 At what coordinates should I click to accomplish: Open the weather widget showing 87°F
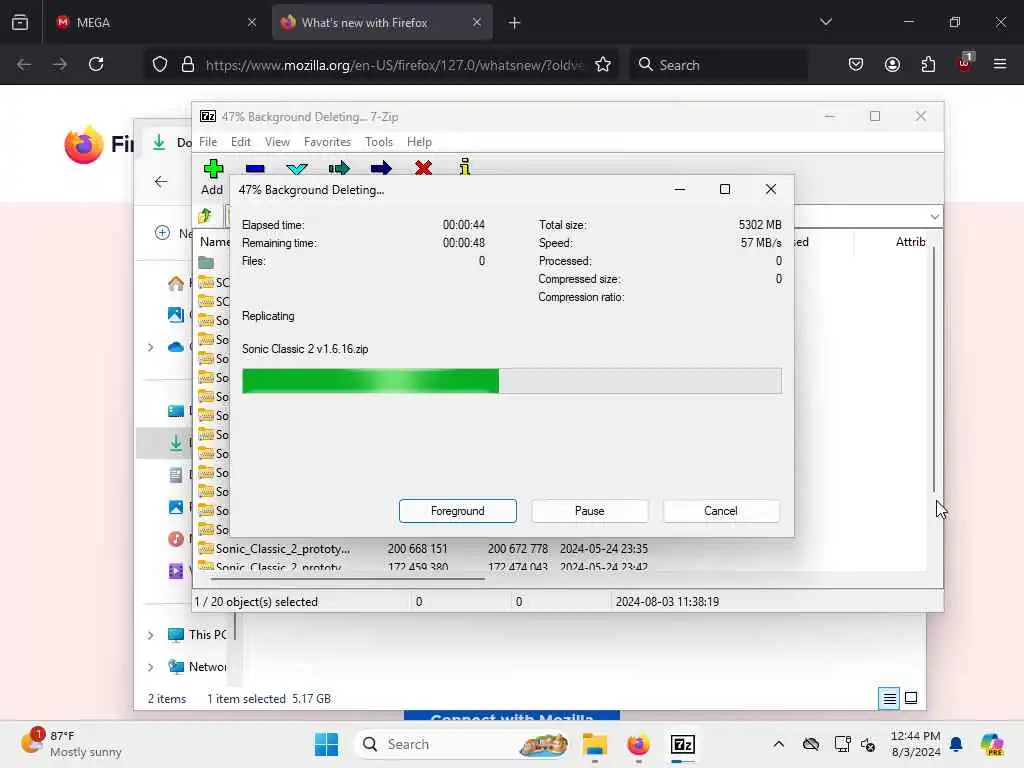(72, 744)
